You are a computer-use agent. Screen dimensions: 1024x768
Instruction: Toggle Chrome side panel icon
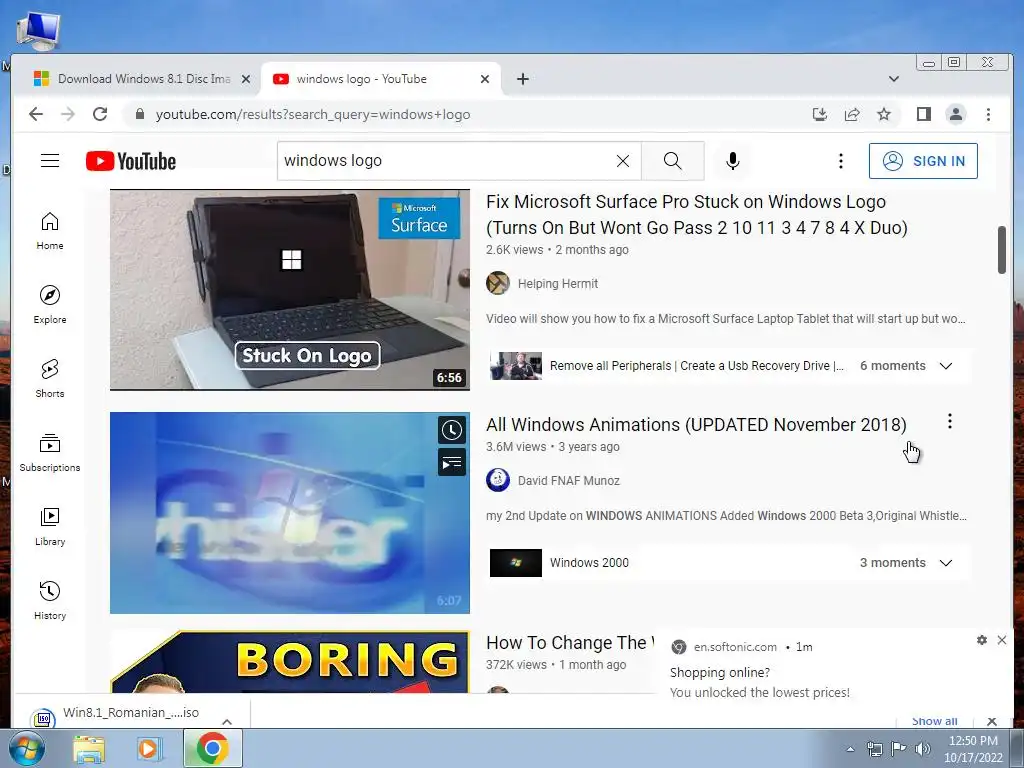pyautogui.click(x=923, y=114)
